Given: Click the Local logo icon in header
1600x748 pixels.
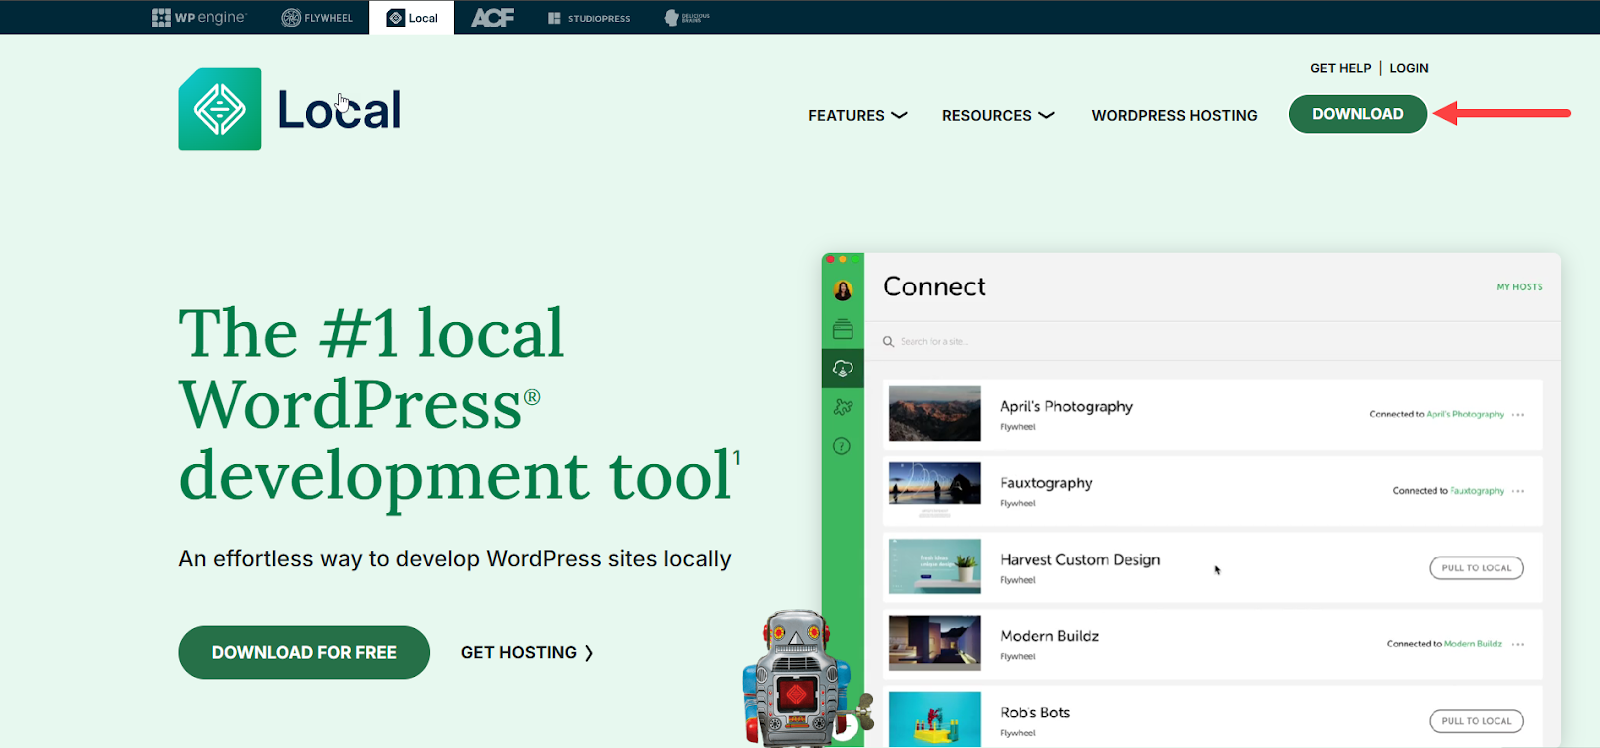Looking at the screenshot, I should [x=220, y=109].
